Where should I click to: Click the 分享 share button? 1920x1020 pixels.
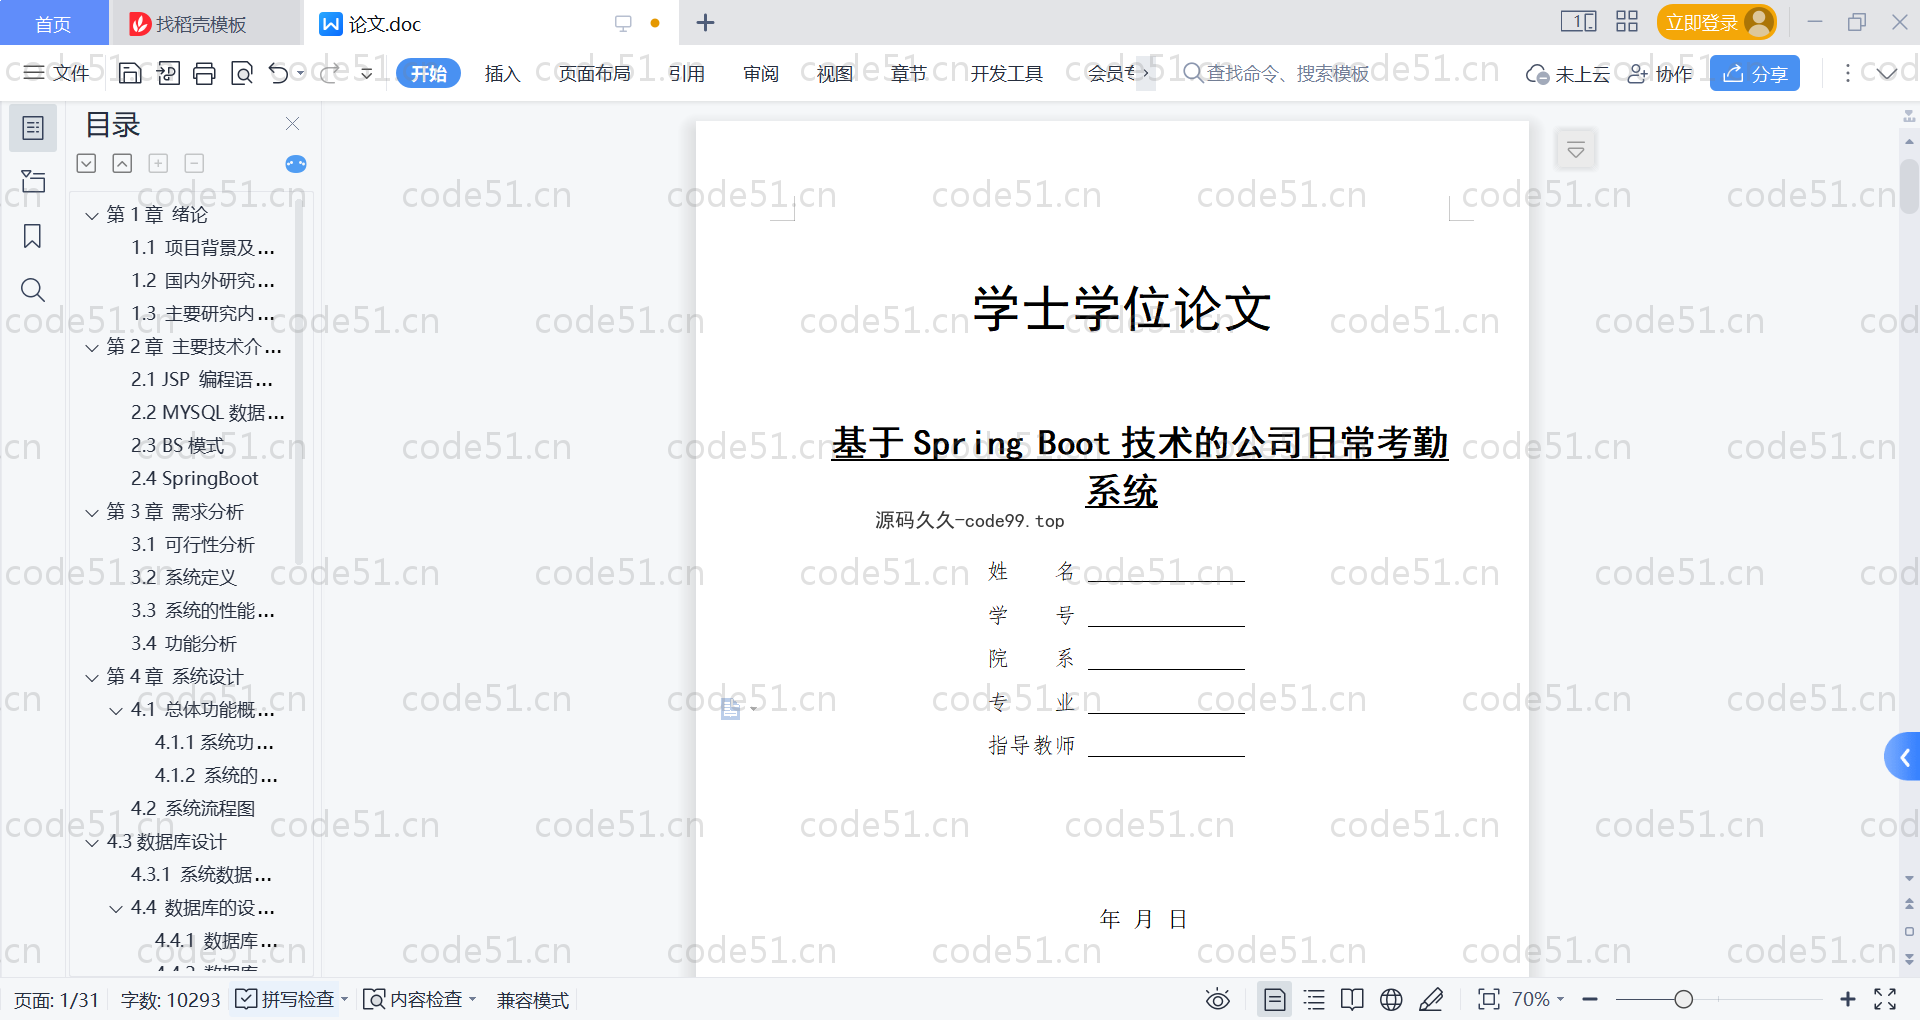(x=1754, y=73)
